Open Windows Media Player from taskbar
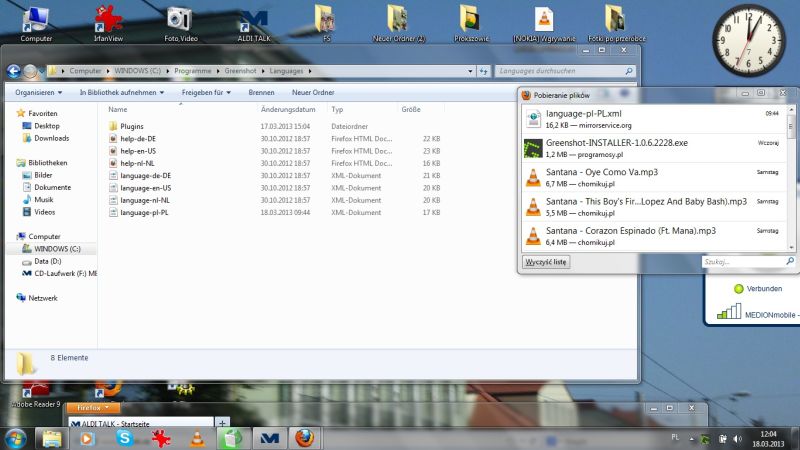 [87, 438]
